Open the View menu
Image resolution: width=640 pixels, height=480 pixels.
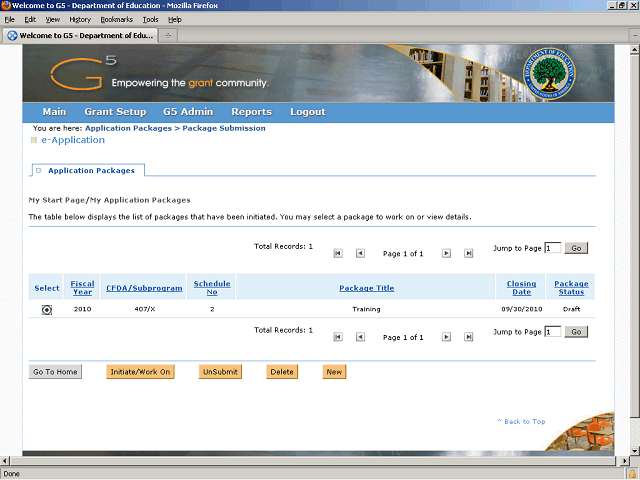coord(52,19)
